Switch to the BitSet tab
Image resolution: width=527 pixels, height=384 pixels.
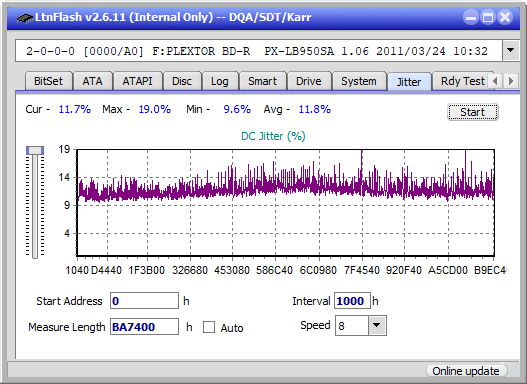click(x=48, y=81)
